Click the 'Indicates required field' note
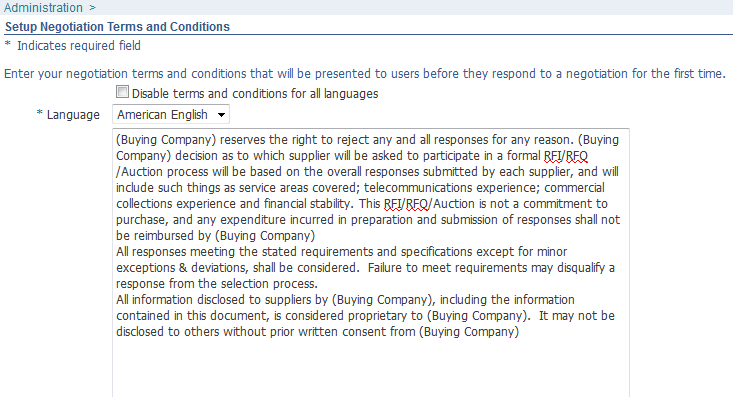Viewport: 733px width, 397px height. [x=79, y=46]
